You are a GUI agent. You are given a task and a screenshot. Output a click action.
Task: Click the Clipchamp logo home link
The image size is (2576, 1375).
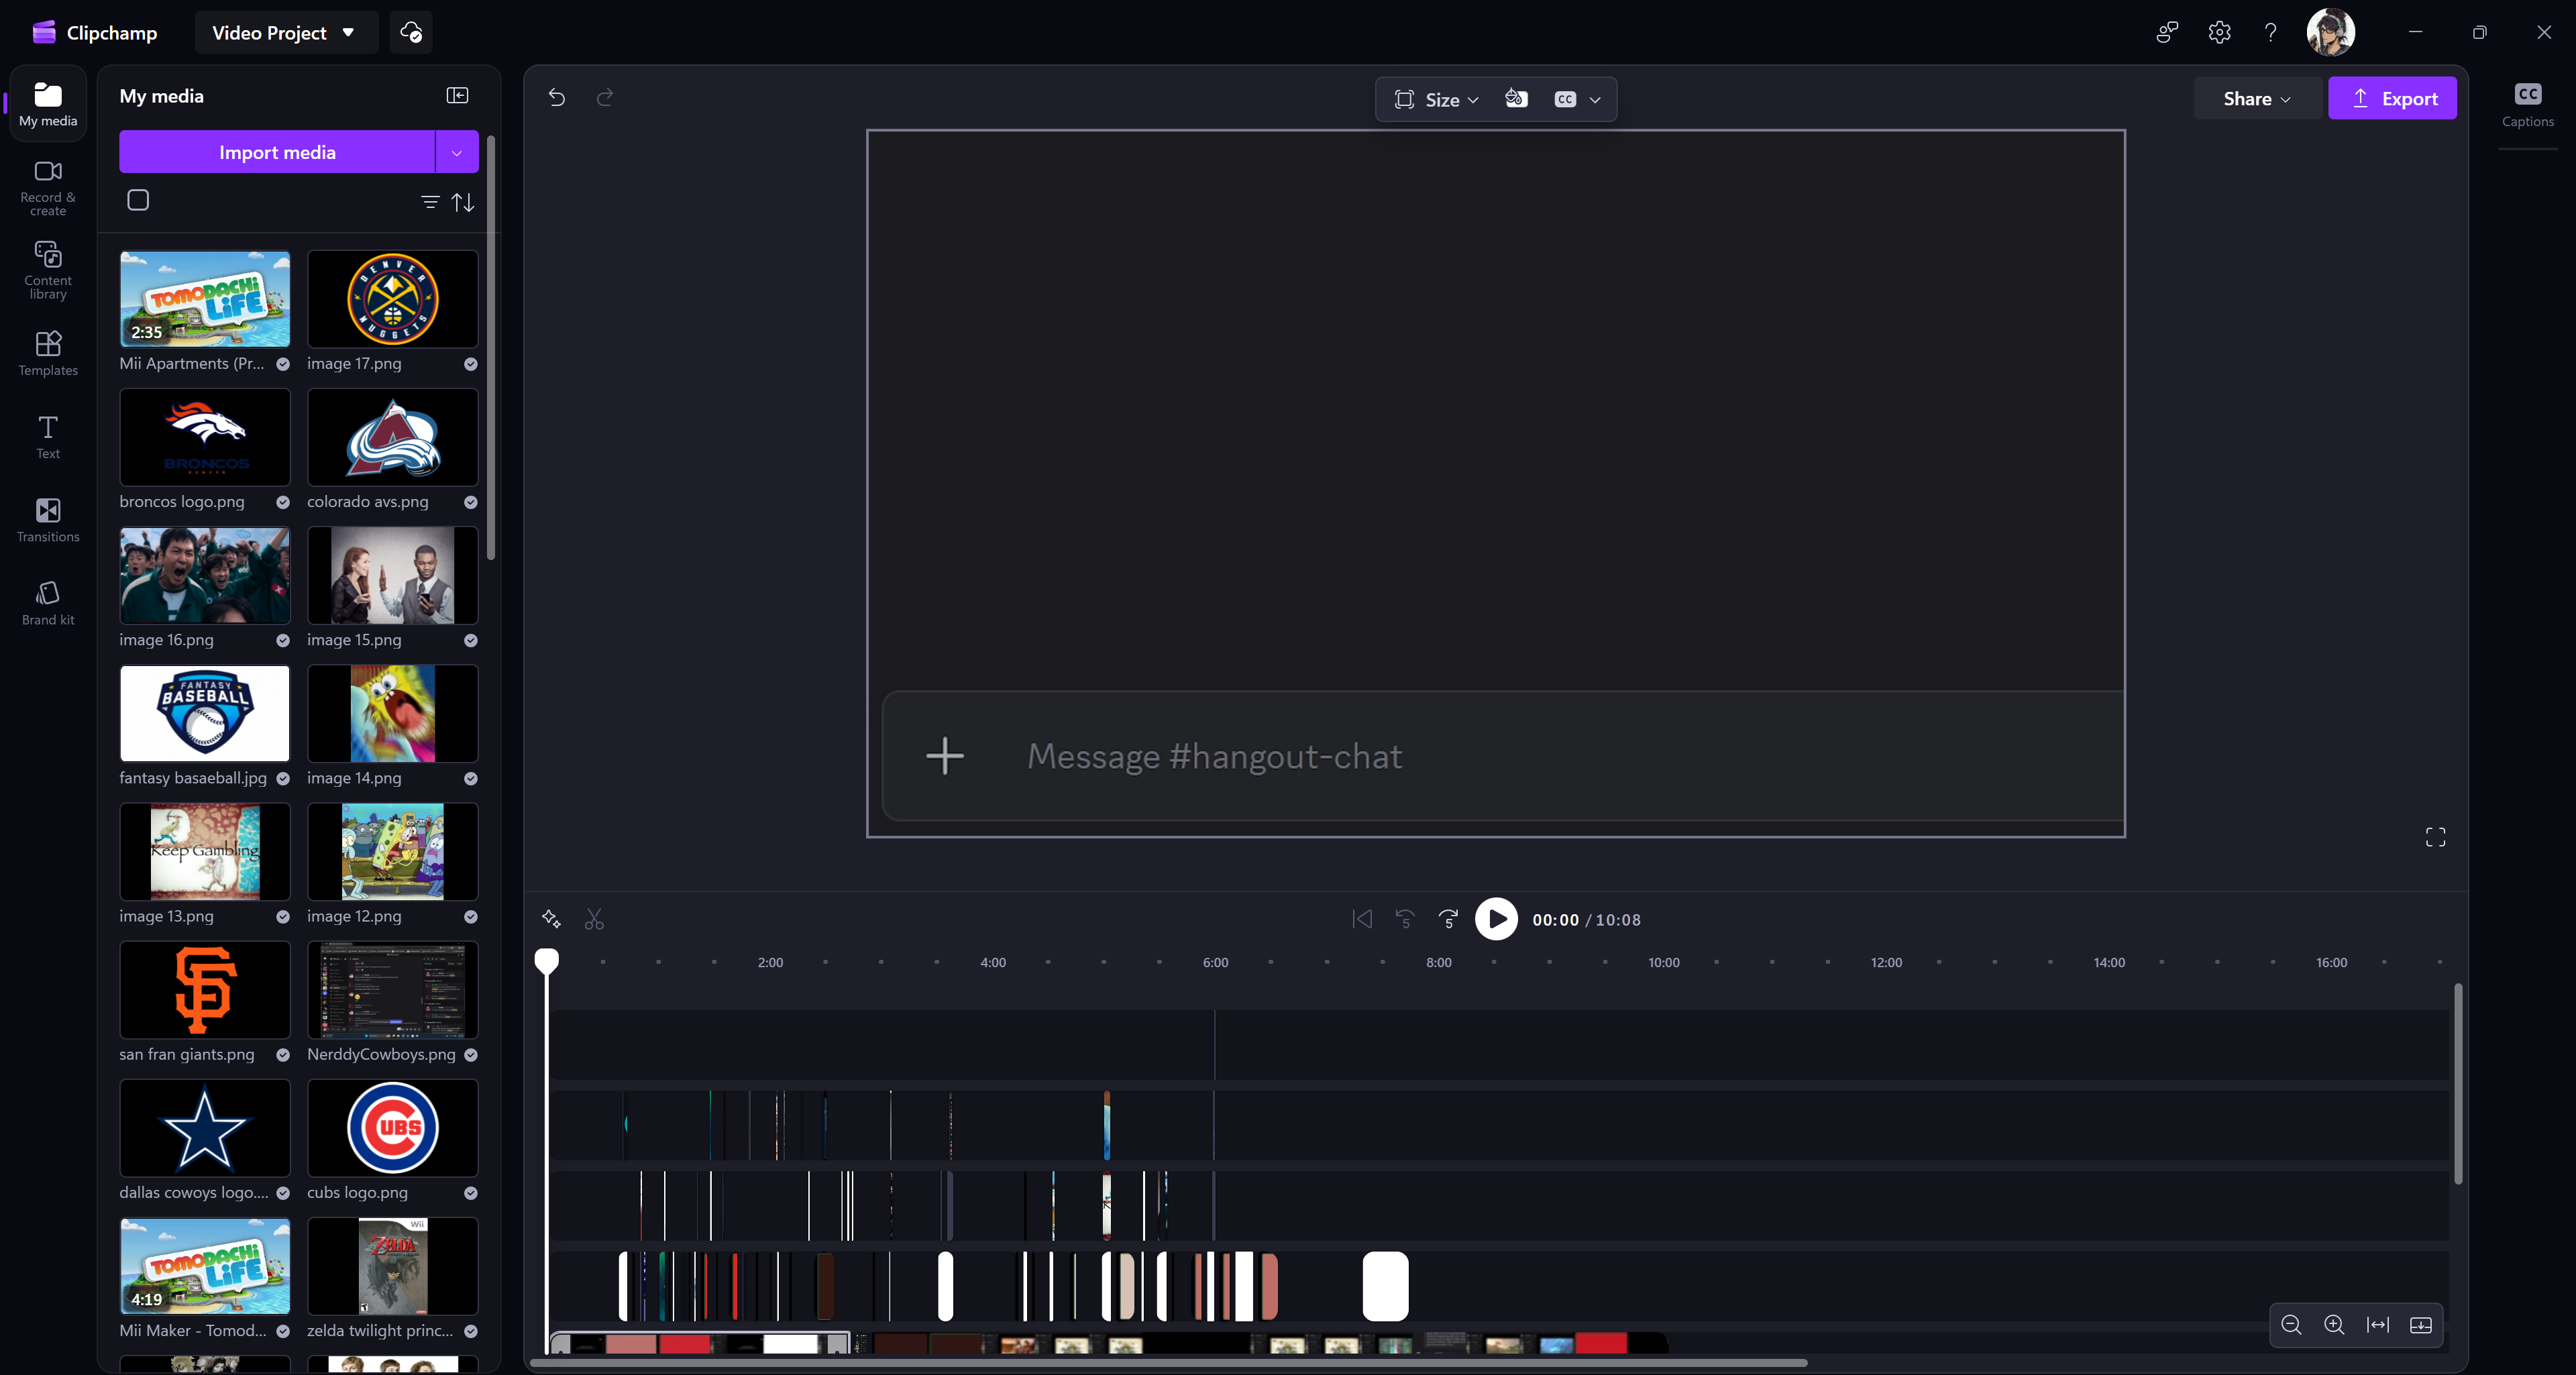click(95, 32)
